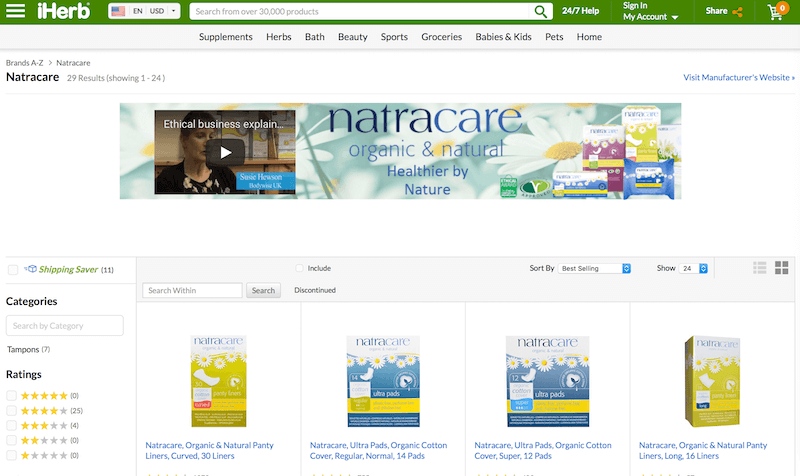
Task: Open the Show 24 results dropdown
Action: [693, 268]
